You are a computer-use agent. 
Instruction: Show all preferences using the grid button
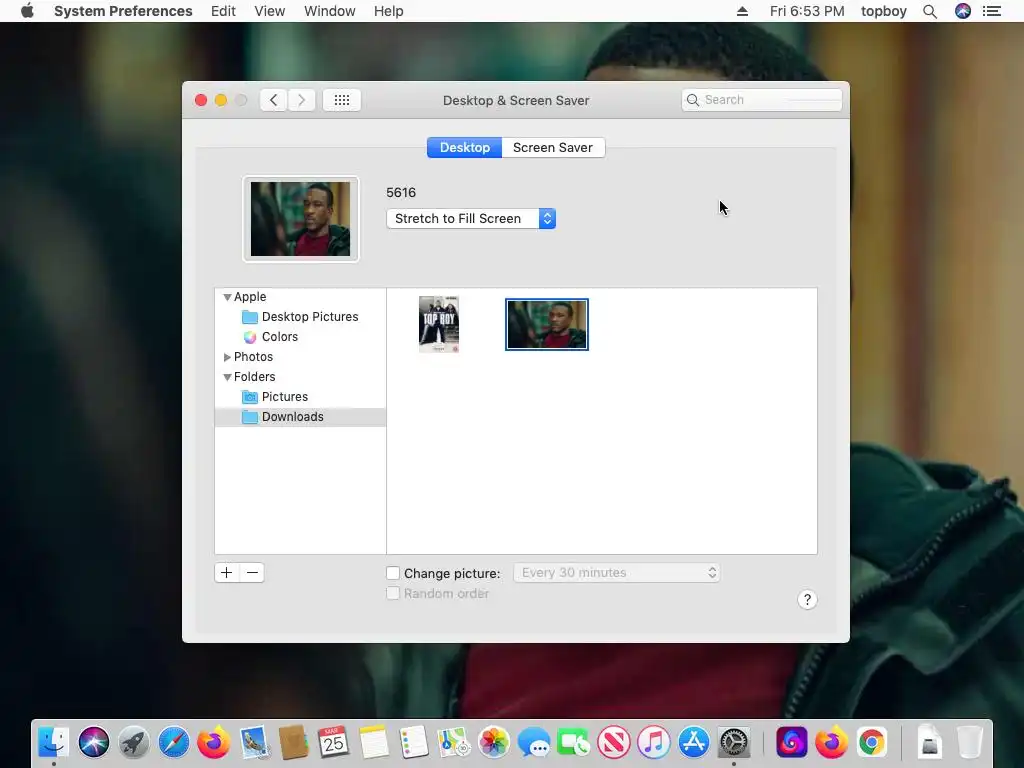pos(342,100)
